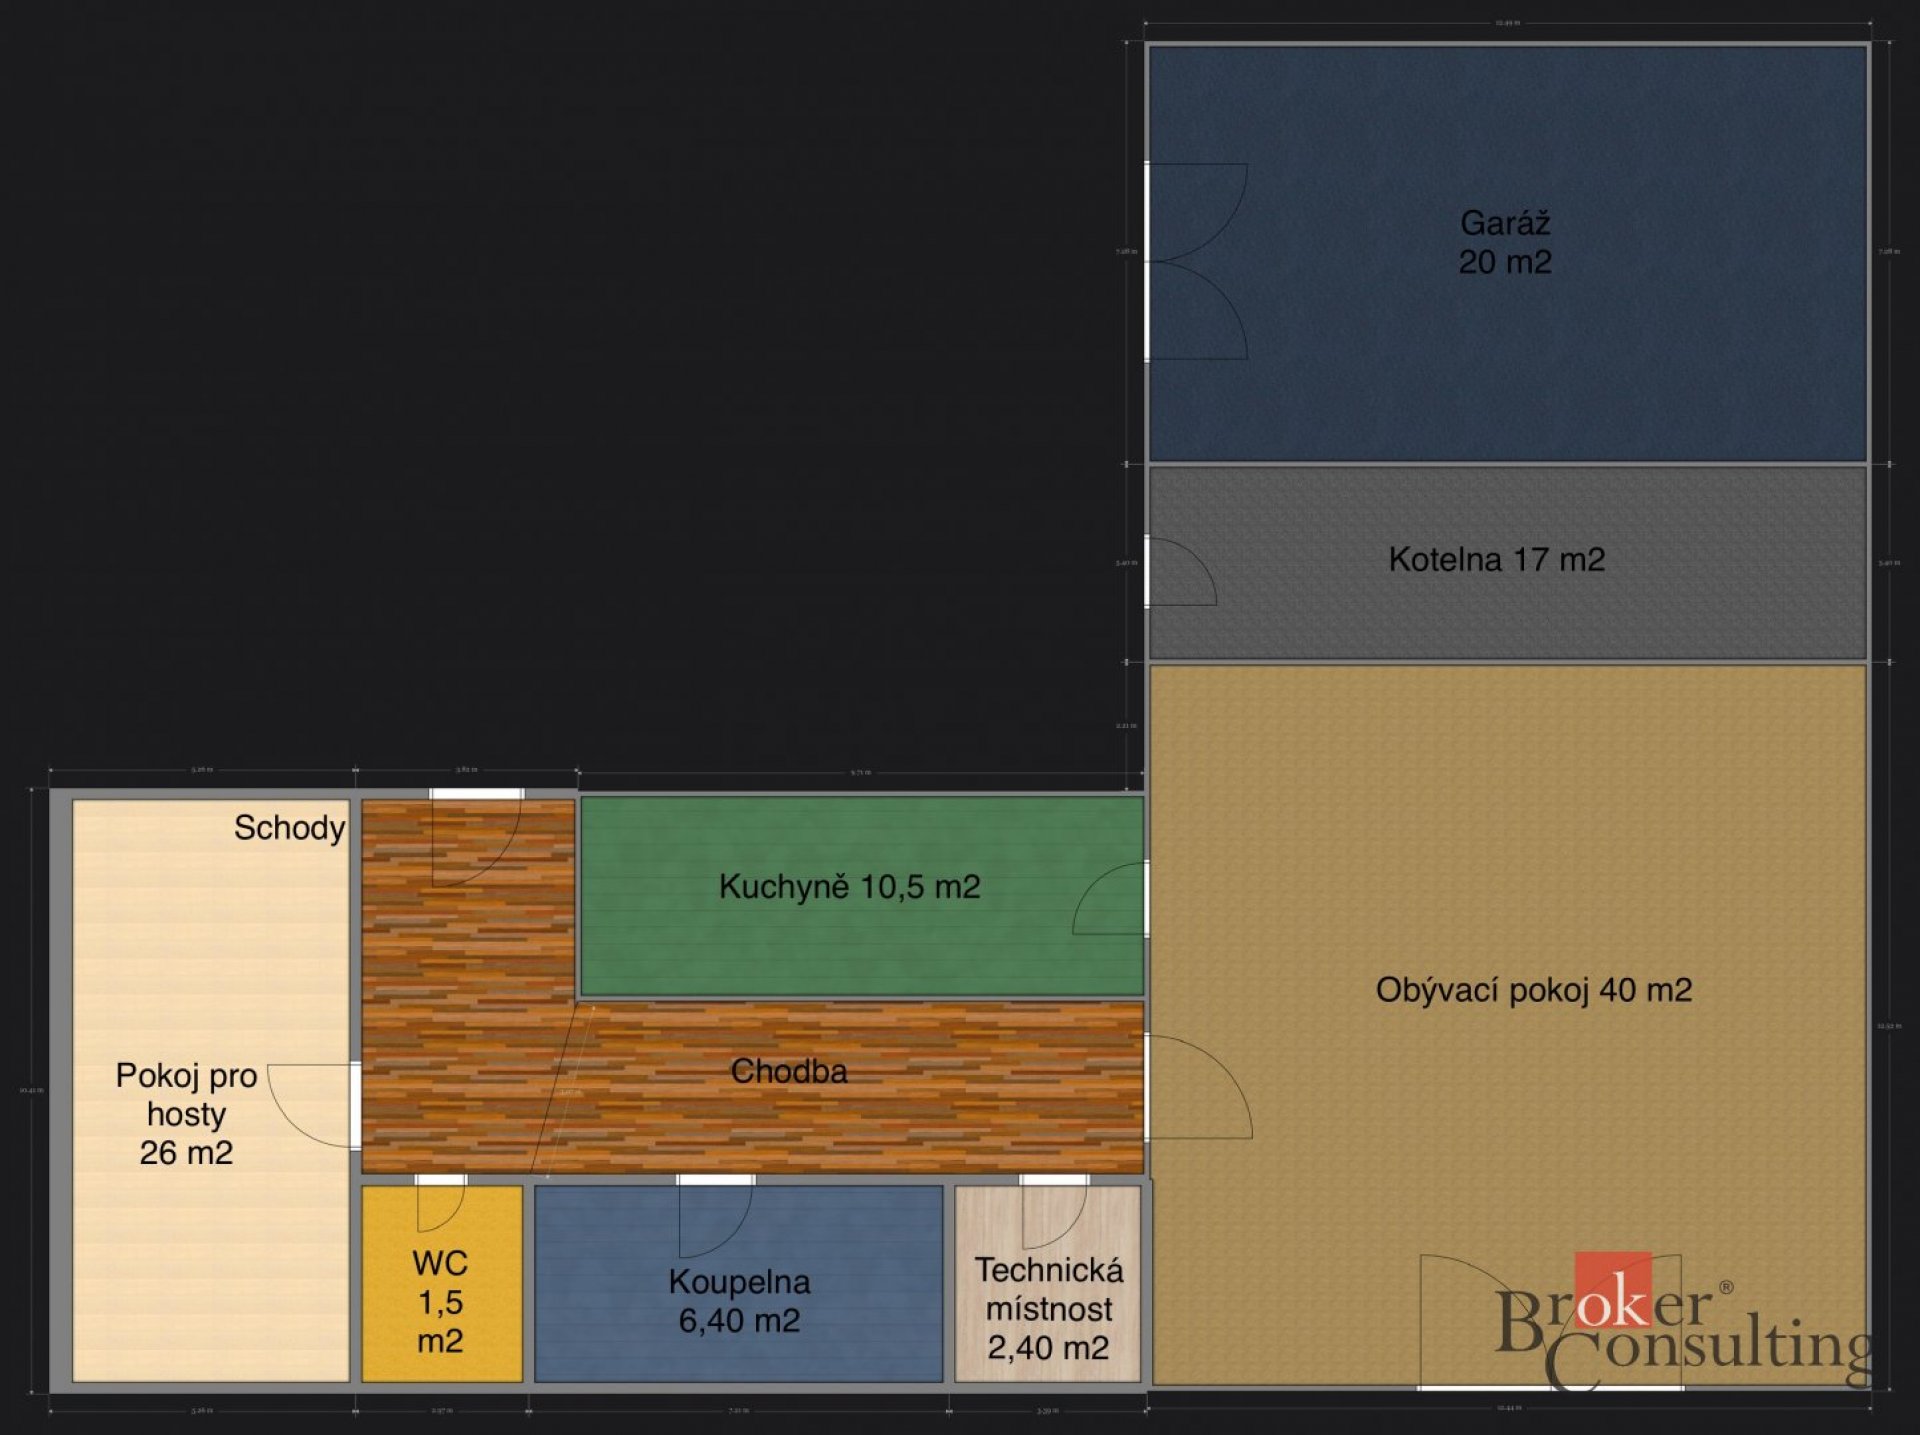Click the Schody stairs label

tap(289, 827)
